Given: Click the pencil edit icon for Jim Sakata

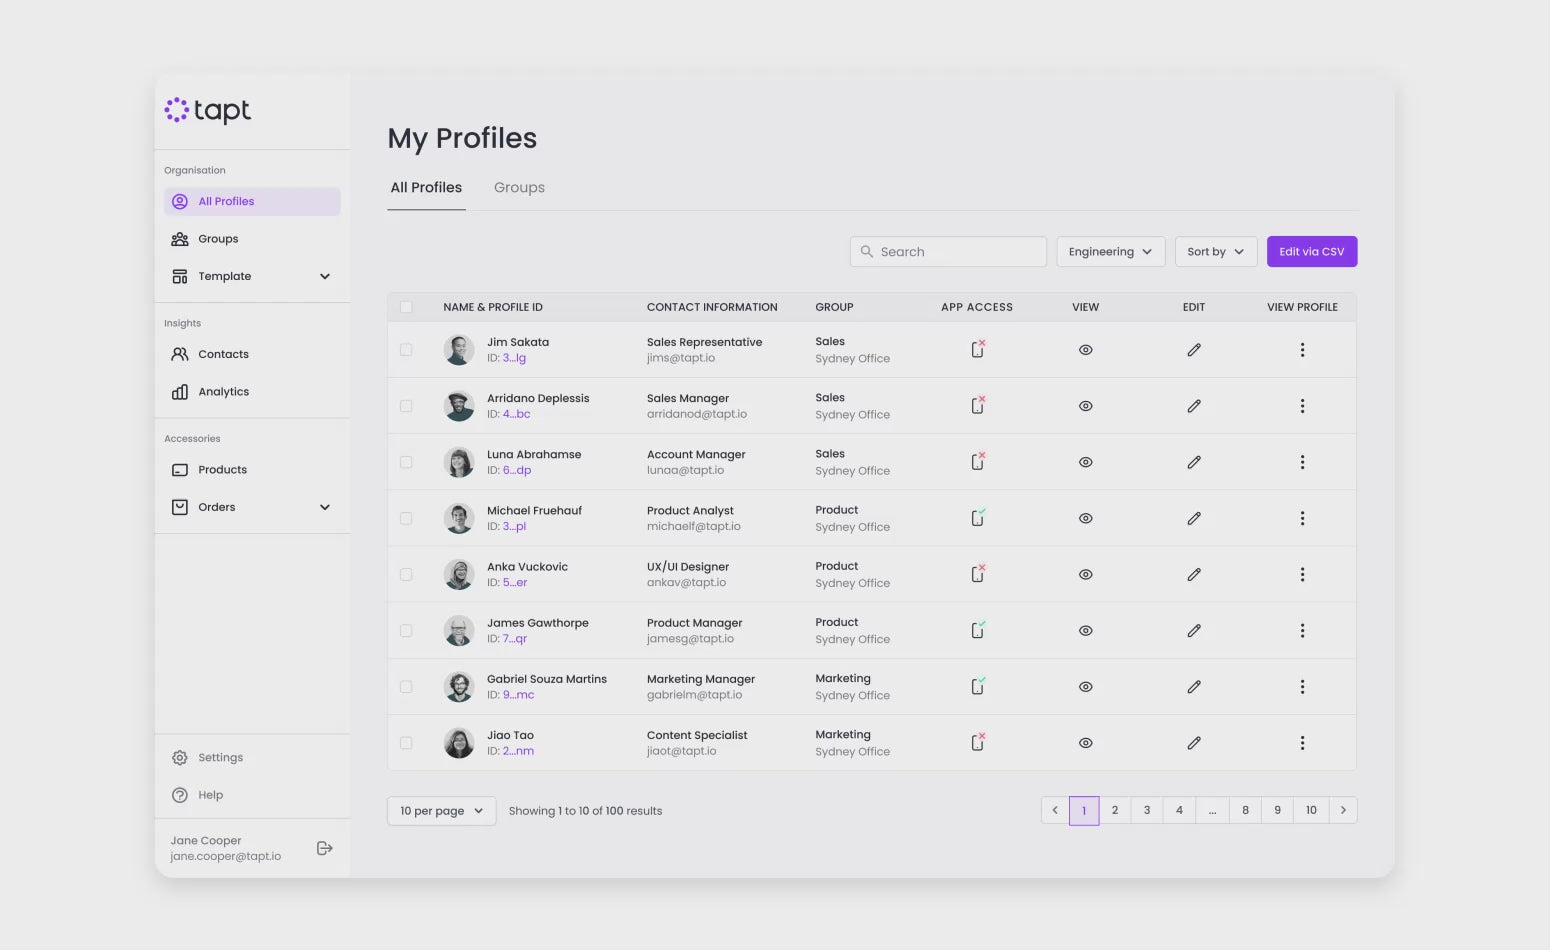Looking at the screenshot, I should pos(1193,350).
